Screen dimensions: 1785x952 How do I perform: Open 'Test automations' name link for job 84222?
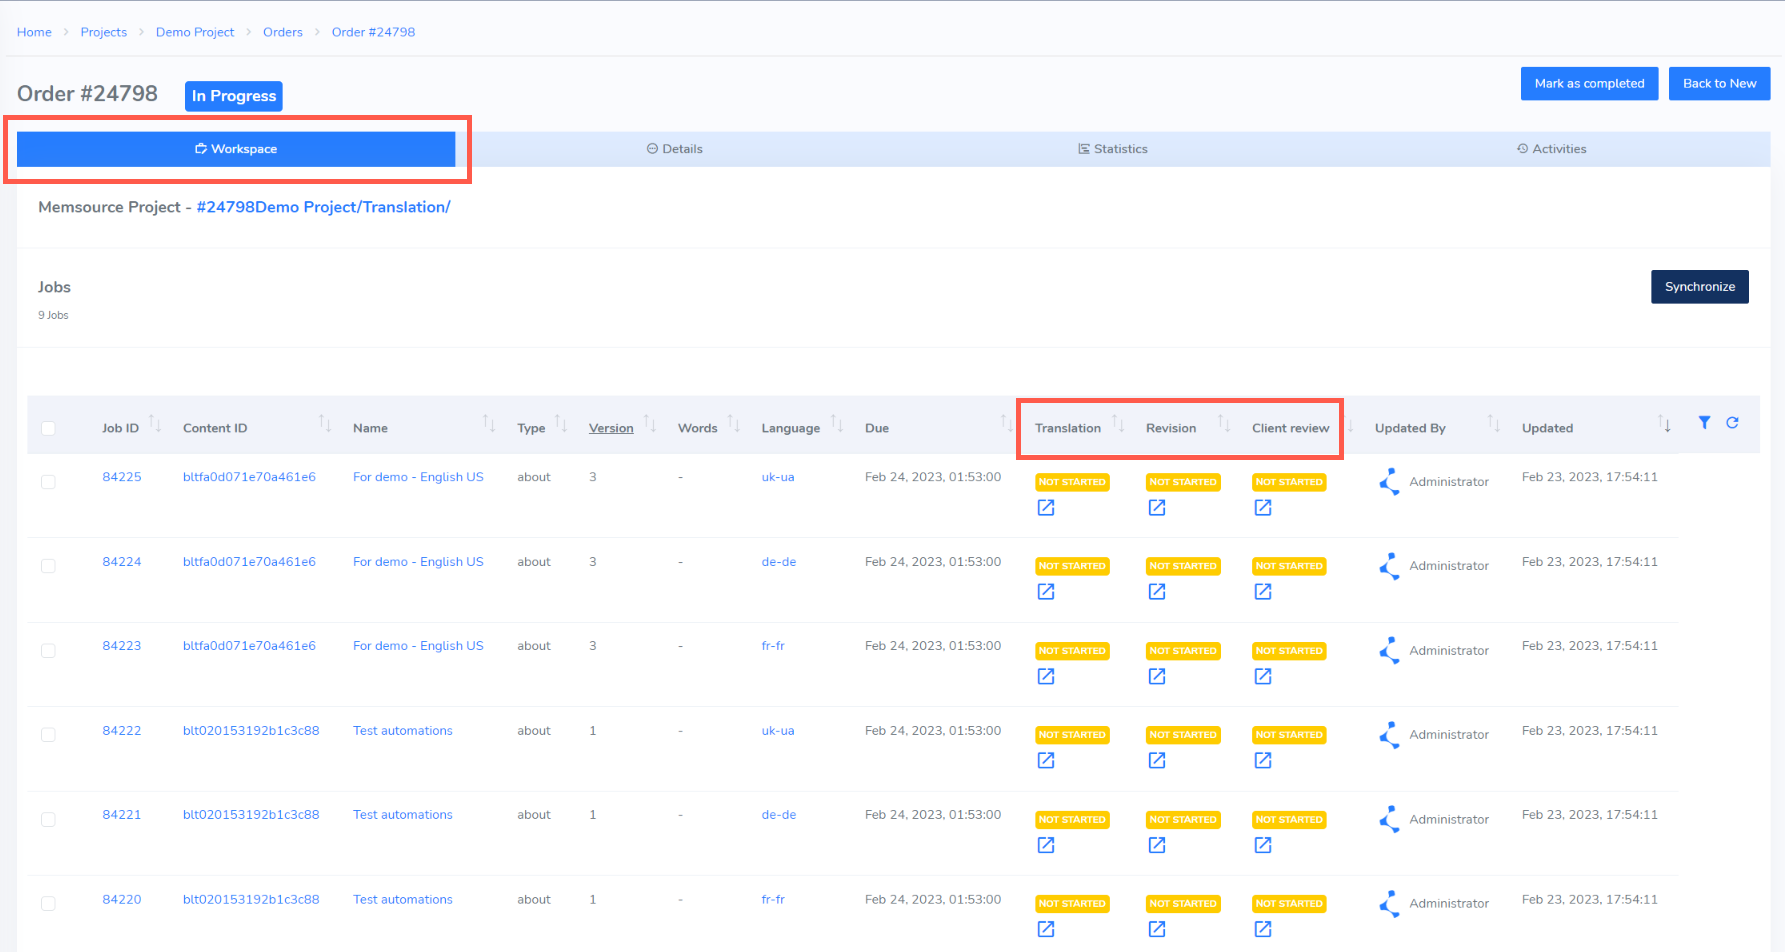(x=403, y=731)
